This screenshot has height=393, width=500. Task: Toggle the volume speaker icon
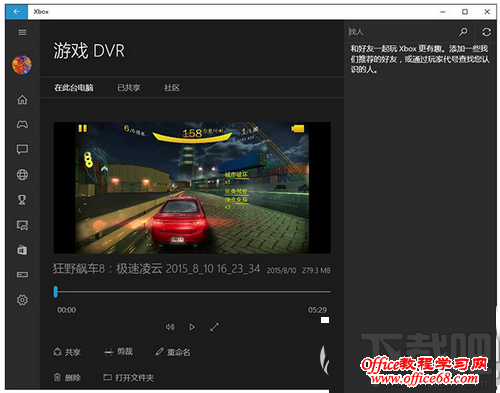click(170, 327)
